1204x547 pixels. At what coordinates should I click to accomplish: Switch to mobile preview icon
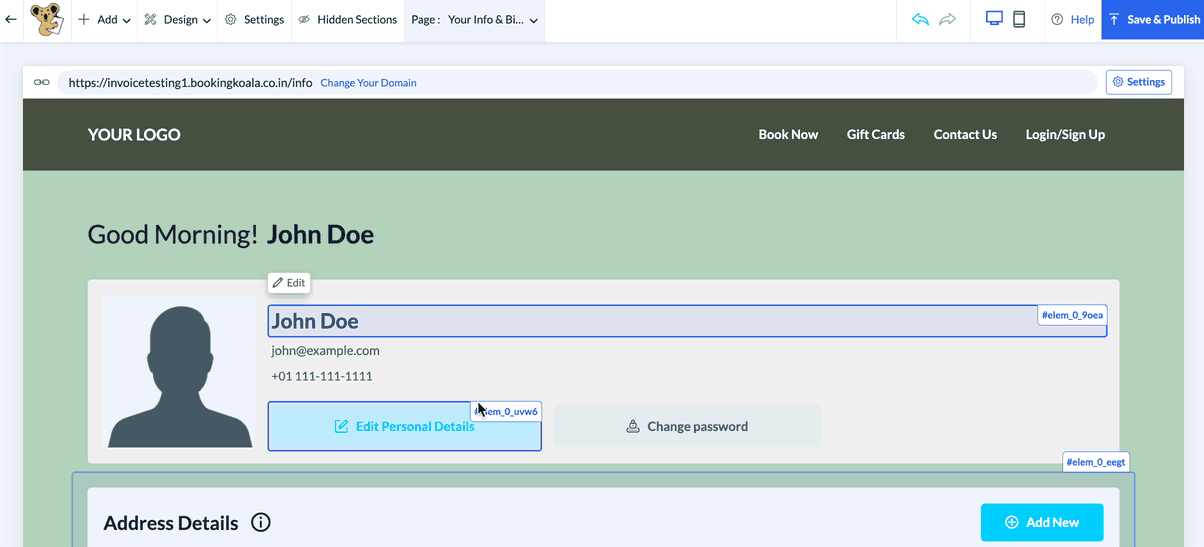click(1019, 19)
